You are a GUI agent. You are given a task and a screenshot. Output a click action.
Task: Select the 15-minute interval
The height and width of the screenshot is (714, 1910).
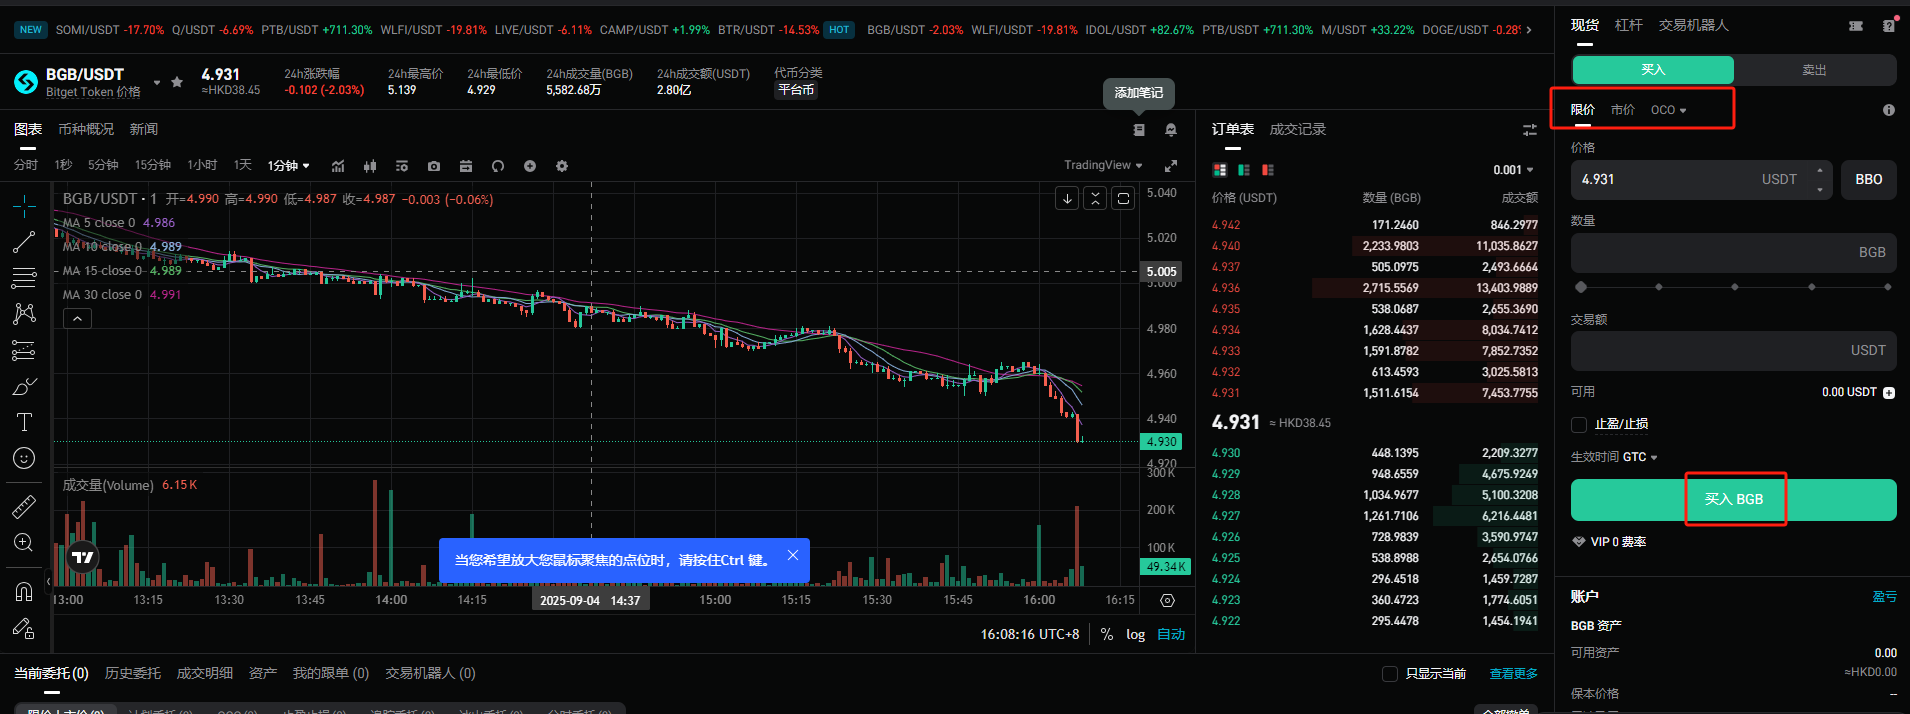click(x=153, y=165)
